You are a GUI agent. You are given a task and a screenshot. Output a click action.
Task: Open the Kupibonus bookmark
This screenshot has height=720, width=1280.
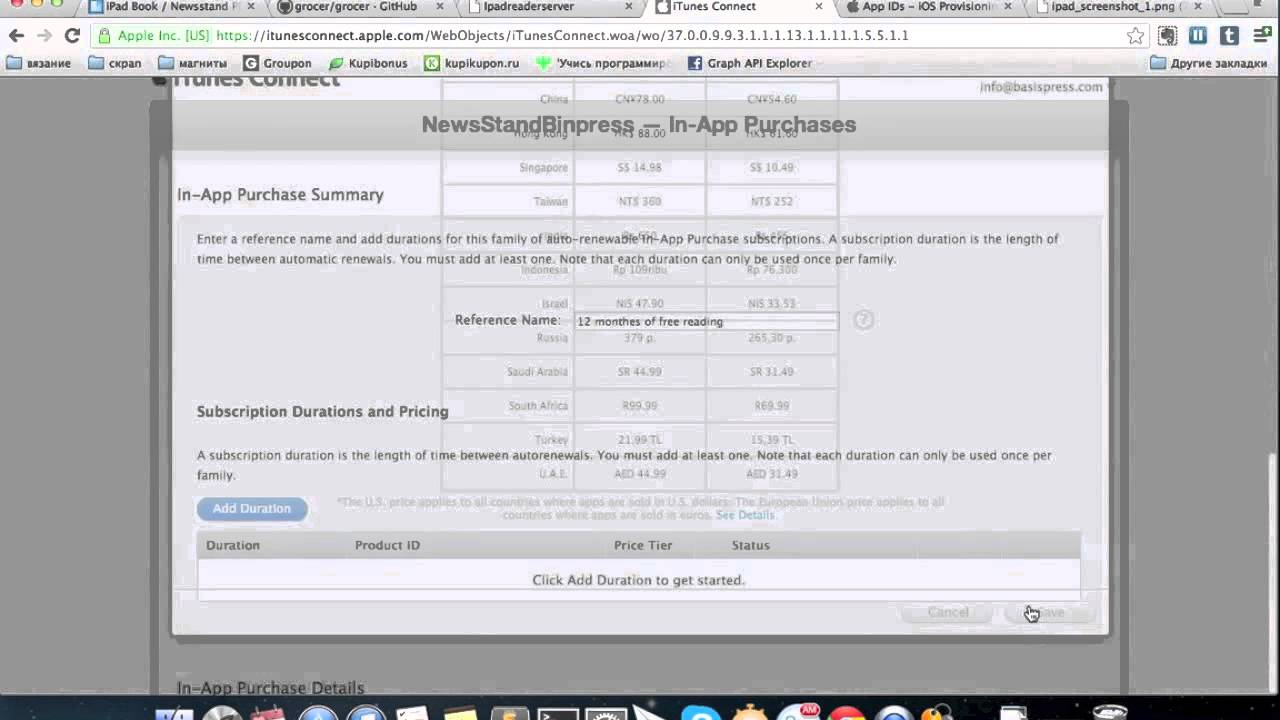pos(368,63)
